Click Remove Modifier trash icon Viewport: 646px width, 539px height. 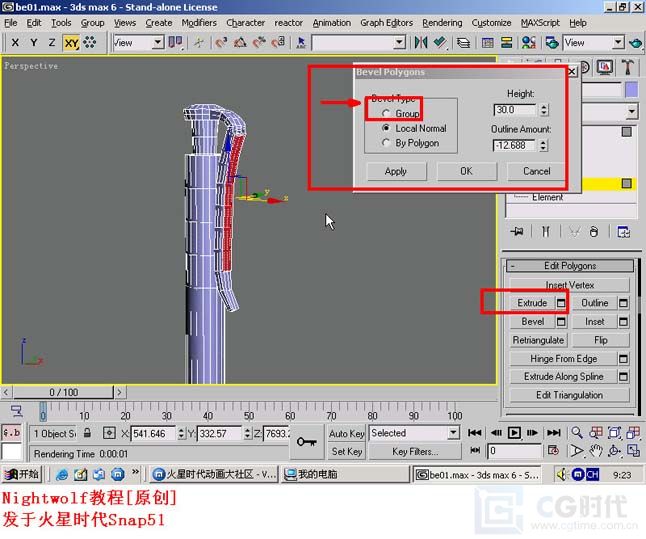(x=593, y=232)
